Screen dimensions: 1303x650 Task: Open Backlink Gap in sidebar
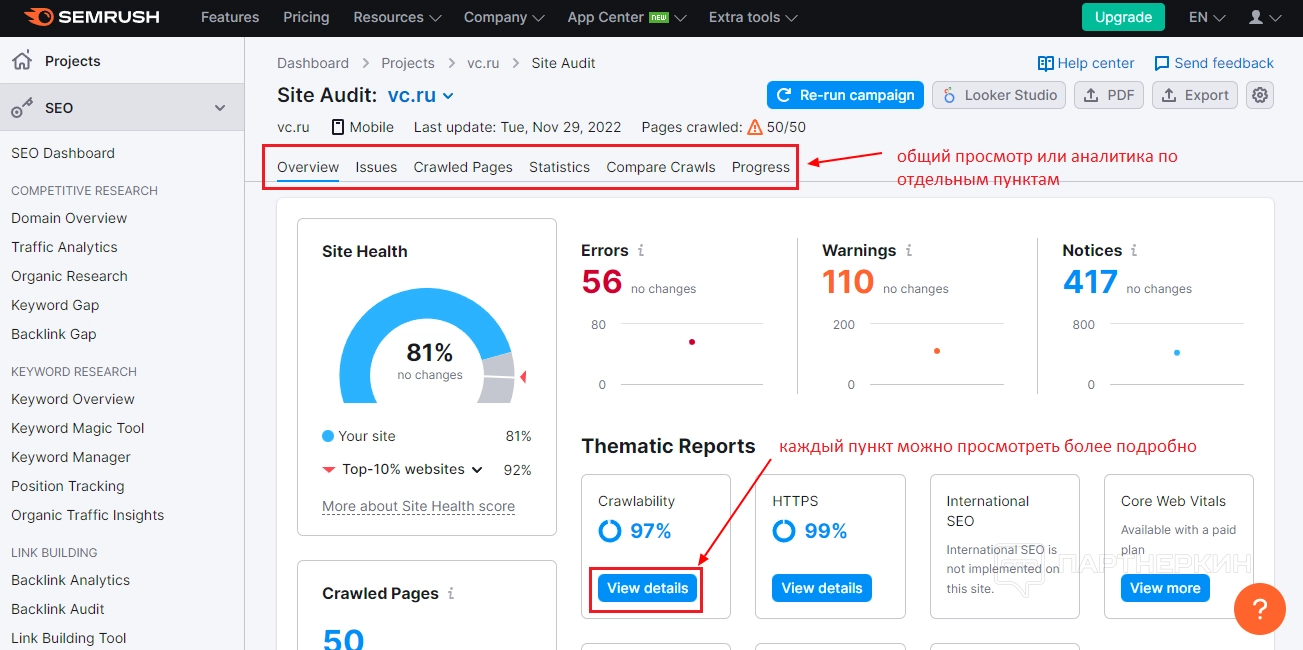pyautogui.click(x=54, y=334)
